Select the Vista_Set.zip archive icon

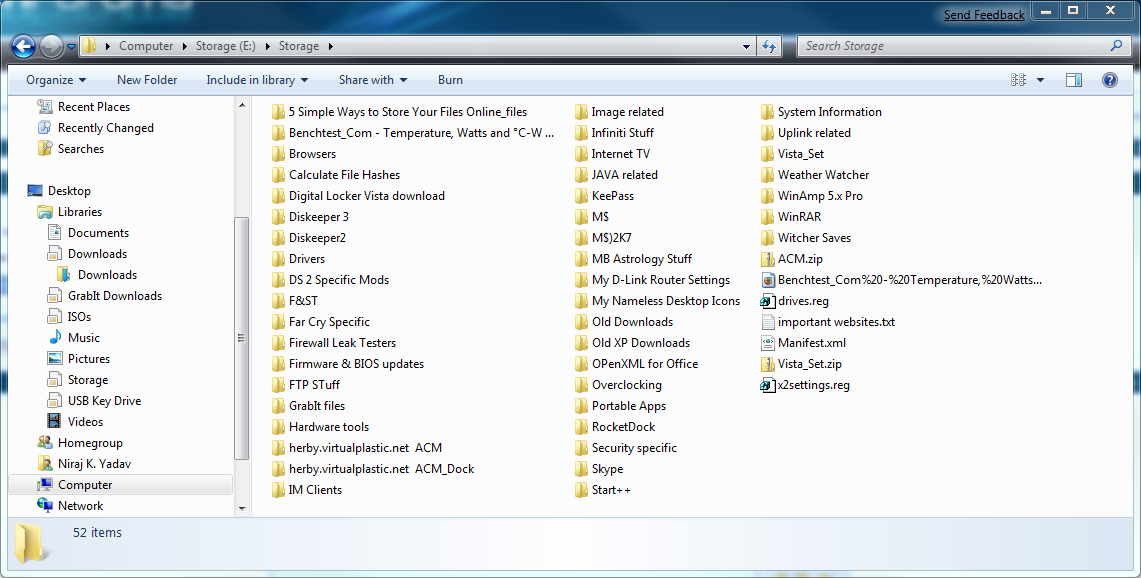[768, 364]
